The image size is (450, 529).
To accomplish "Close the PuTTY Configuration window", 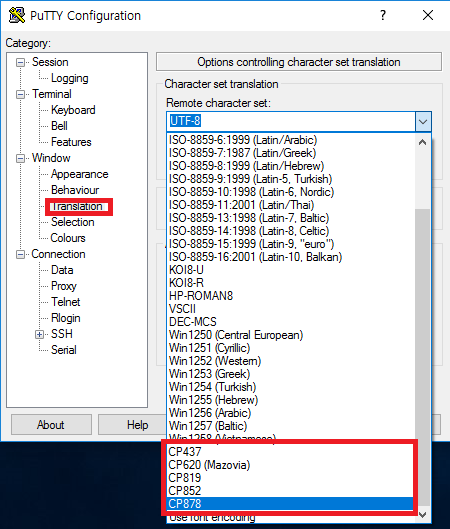I will click(428, 15).
